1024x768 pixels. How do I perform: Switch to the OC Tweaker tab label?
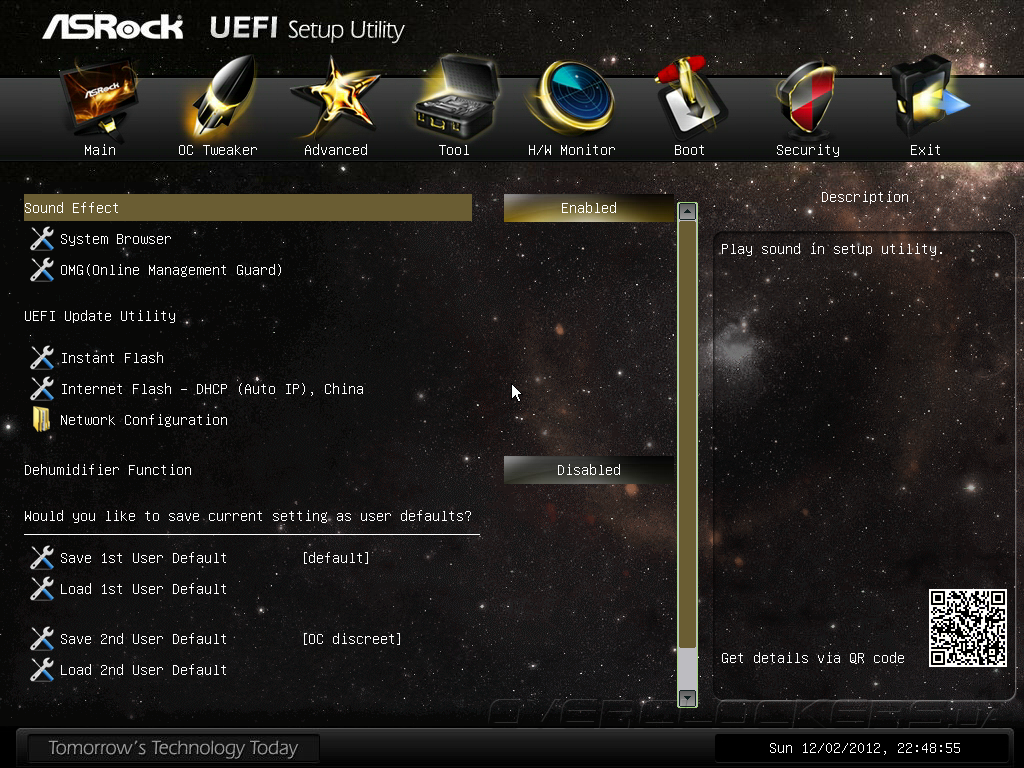[217, 150]
